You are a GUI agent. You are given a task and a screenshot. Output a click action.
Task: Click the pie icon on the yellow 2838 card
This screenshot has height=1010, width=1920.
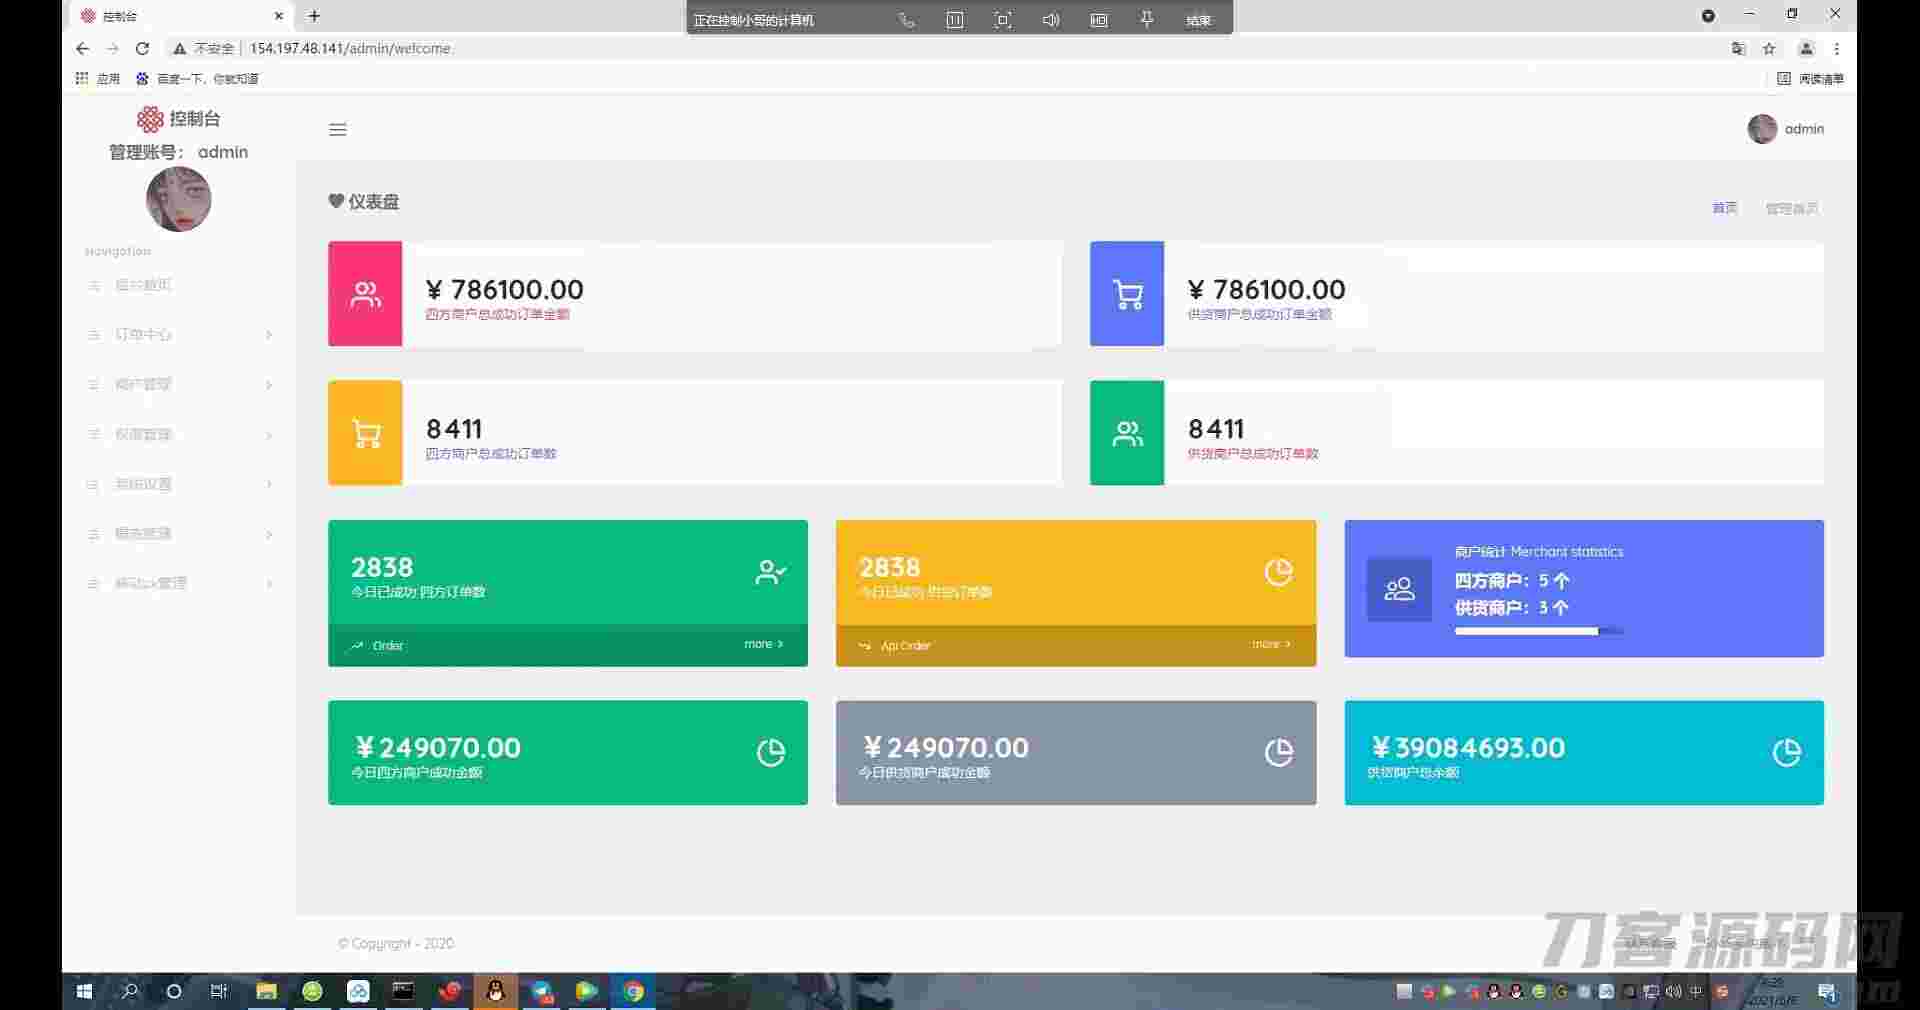[x=1279, y=572]
